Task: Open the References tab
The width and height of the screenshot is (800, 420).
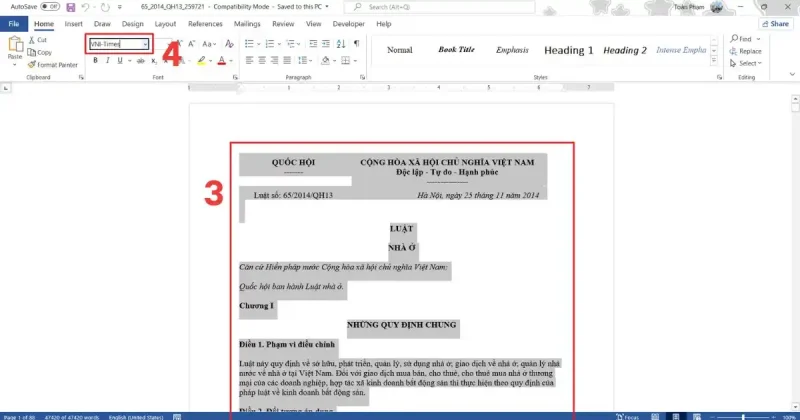Action: (205, 24)
